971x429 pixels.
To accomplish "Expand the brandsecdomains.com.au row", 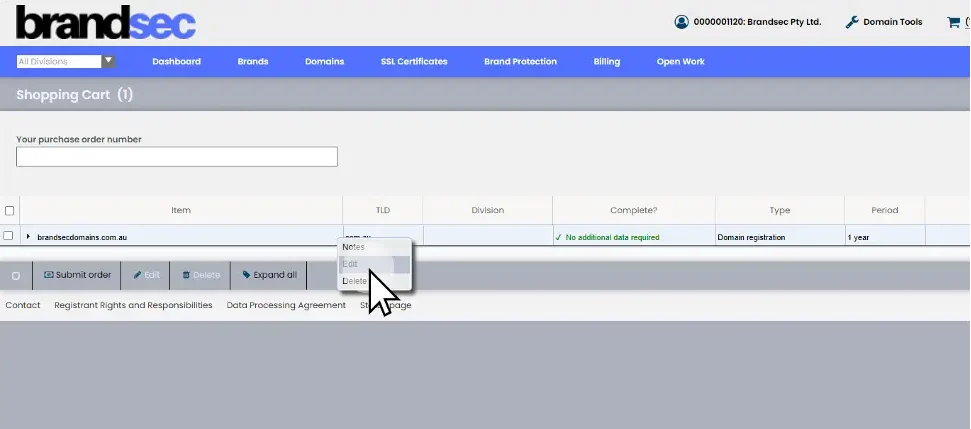I will point(28,236).
